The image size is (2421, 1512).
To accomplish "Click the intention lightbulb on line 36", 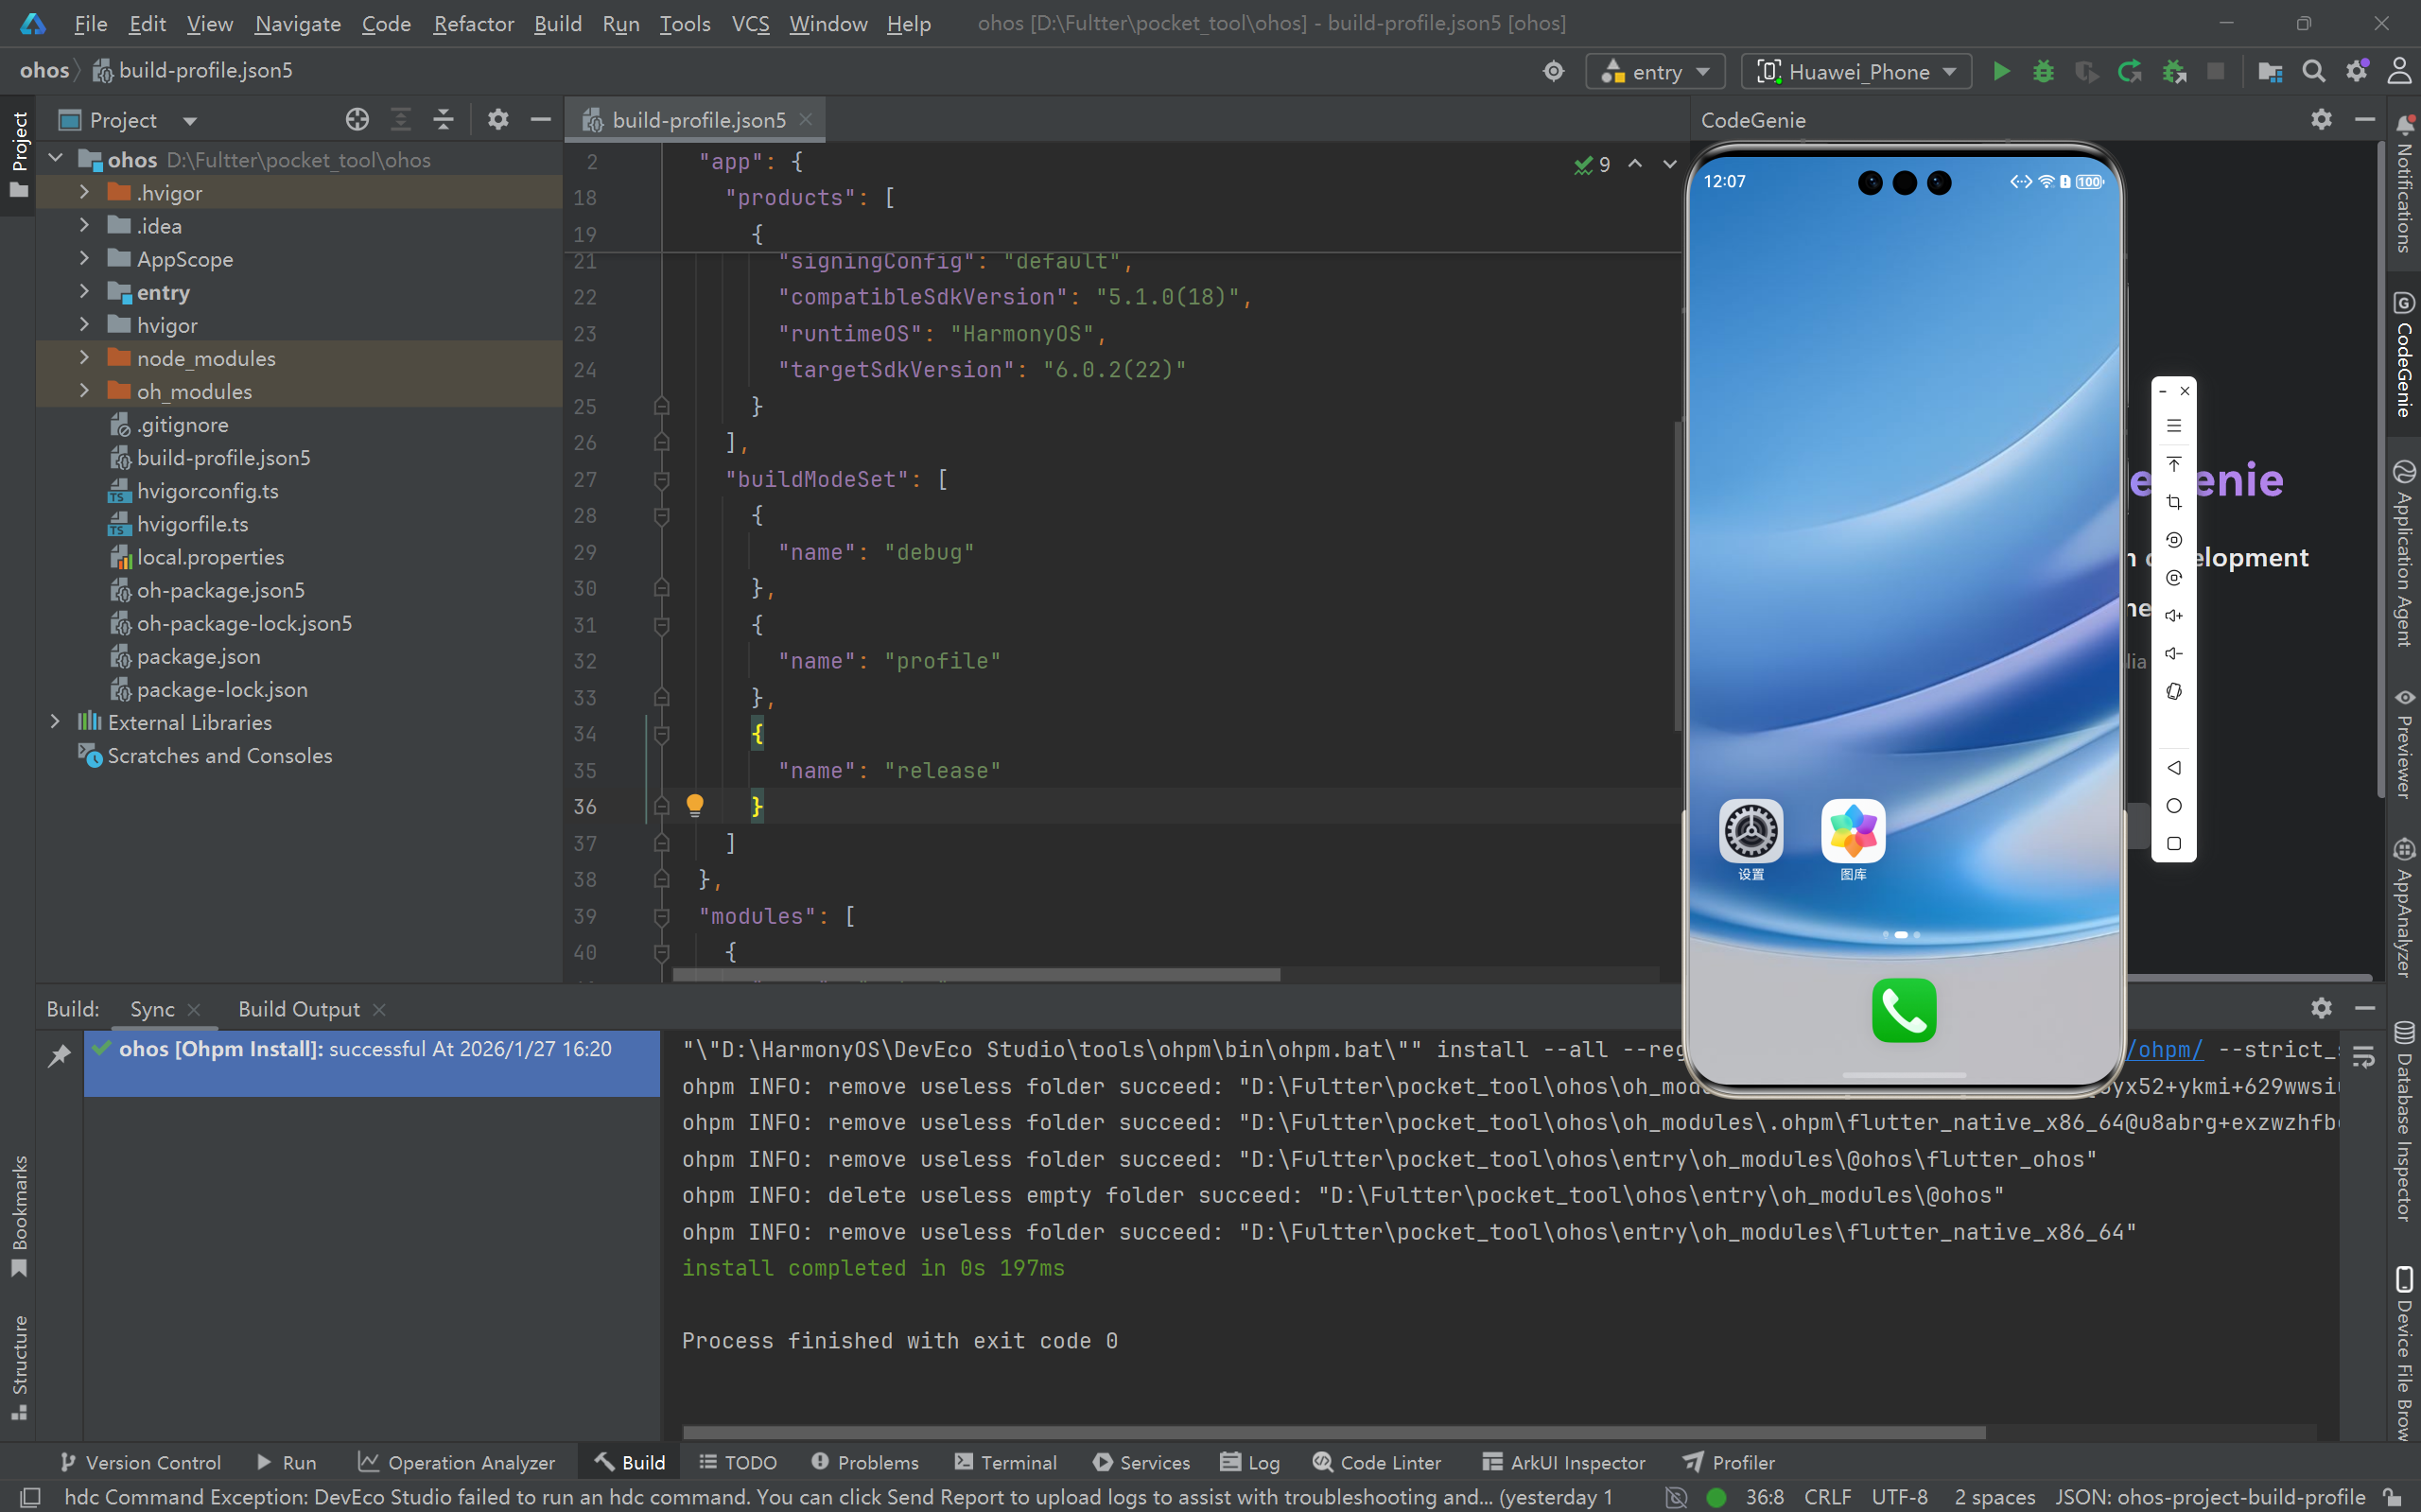I will tap(695, 805).
